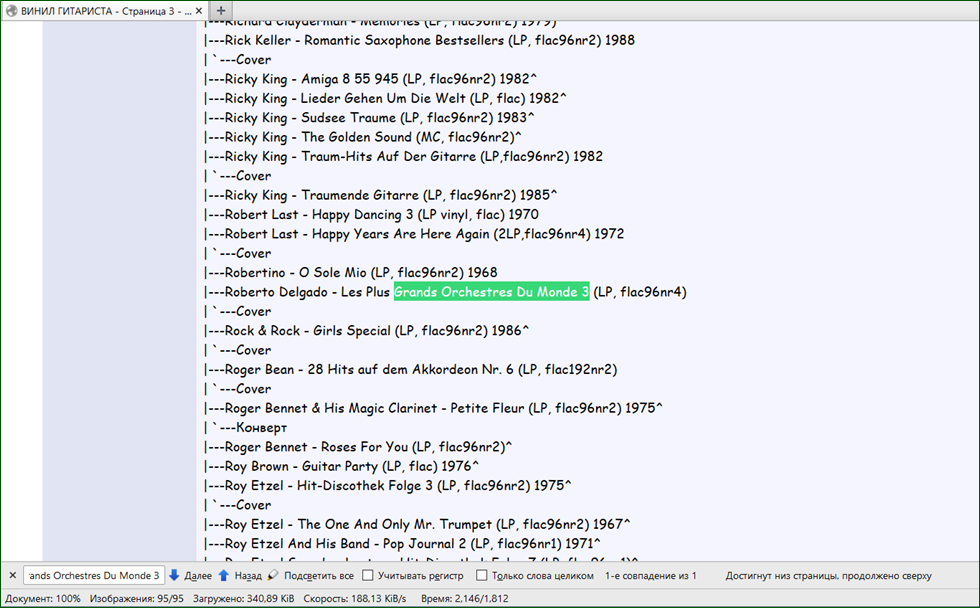Close the ВИНИЛ ГИТАРИСТА tab
Screen dimensions: 980x608
[x=199, y=11]
